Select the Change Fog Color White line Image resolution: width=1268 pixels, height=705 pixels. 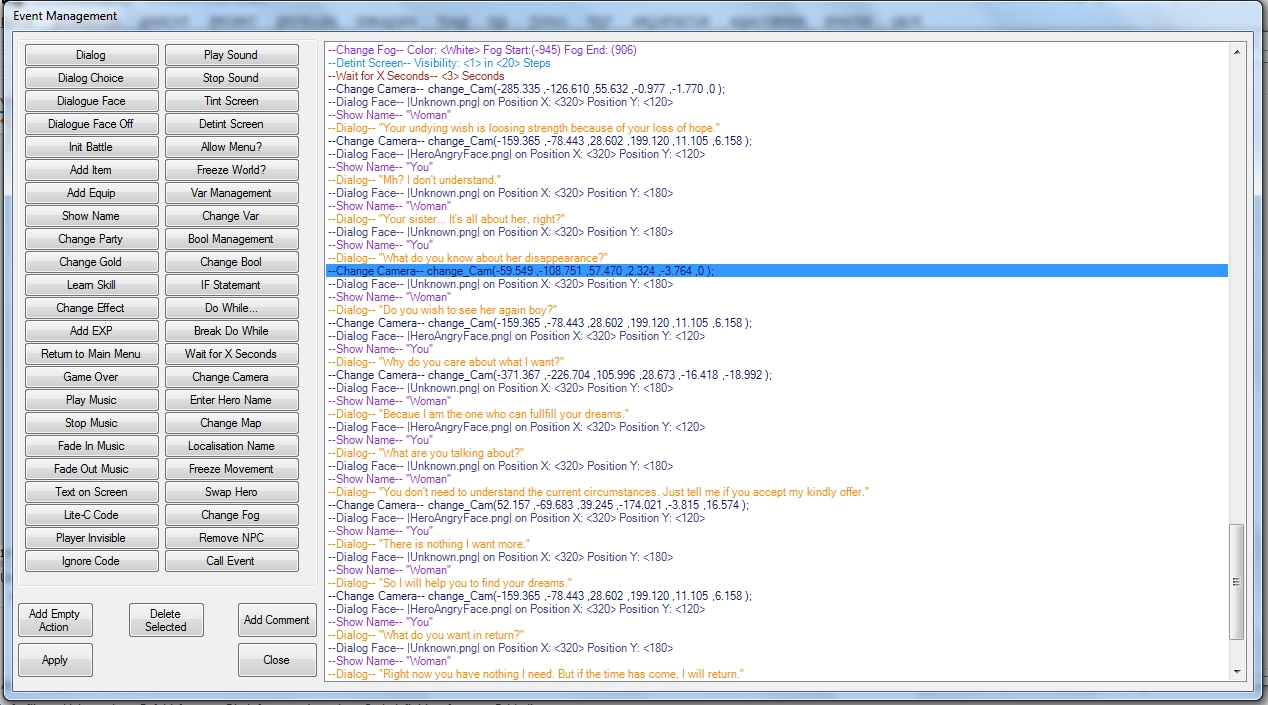tap(777, 50)
